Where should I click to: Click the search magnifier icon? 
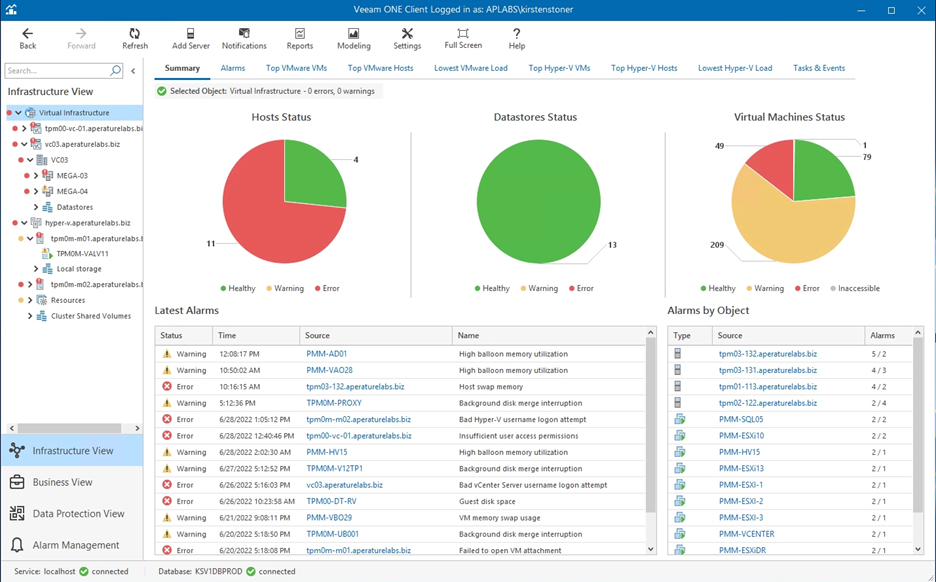115,70
